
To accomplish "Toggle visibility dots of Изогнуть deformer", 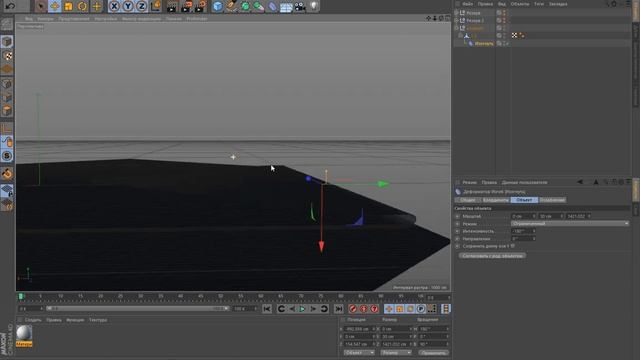I will tap(504, 43).
